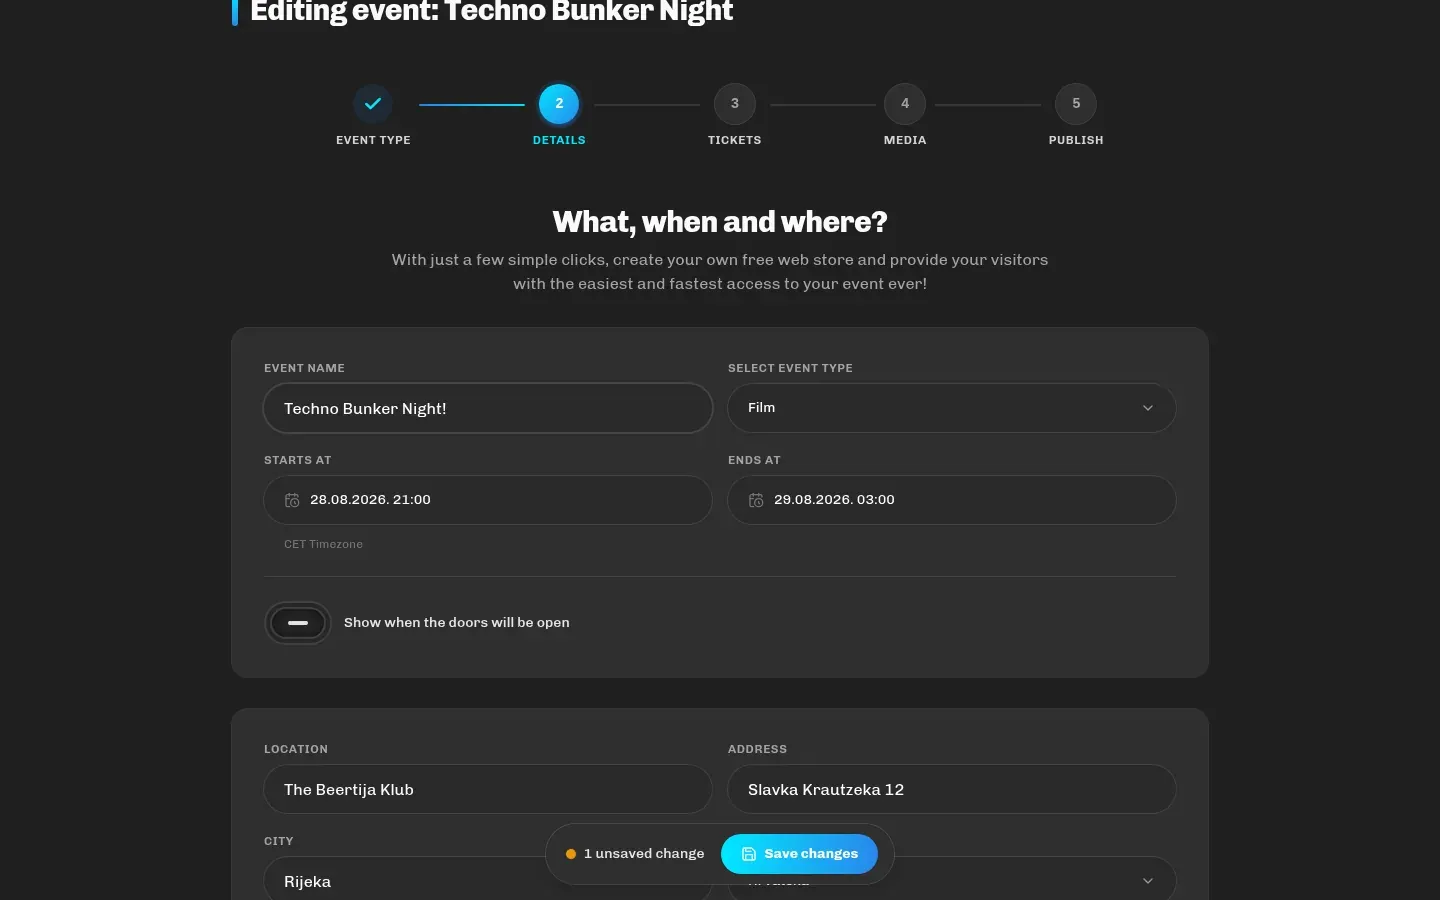This screenshot has width=1440, height=900.
Task: Click the step 2 Details circle
Action: tap(559, 103)
